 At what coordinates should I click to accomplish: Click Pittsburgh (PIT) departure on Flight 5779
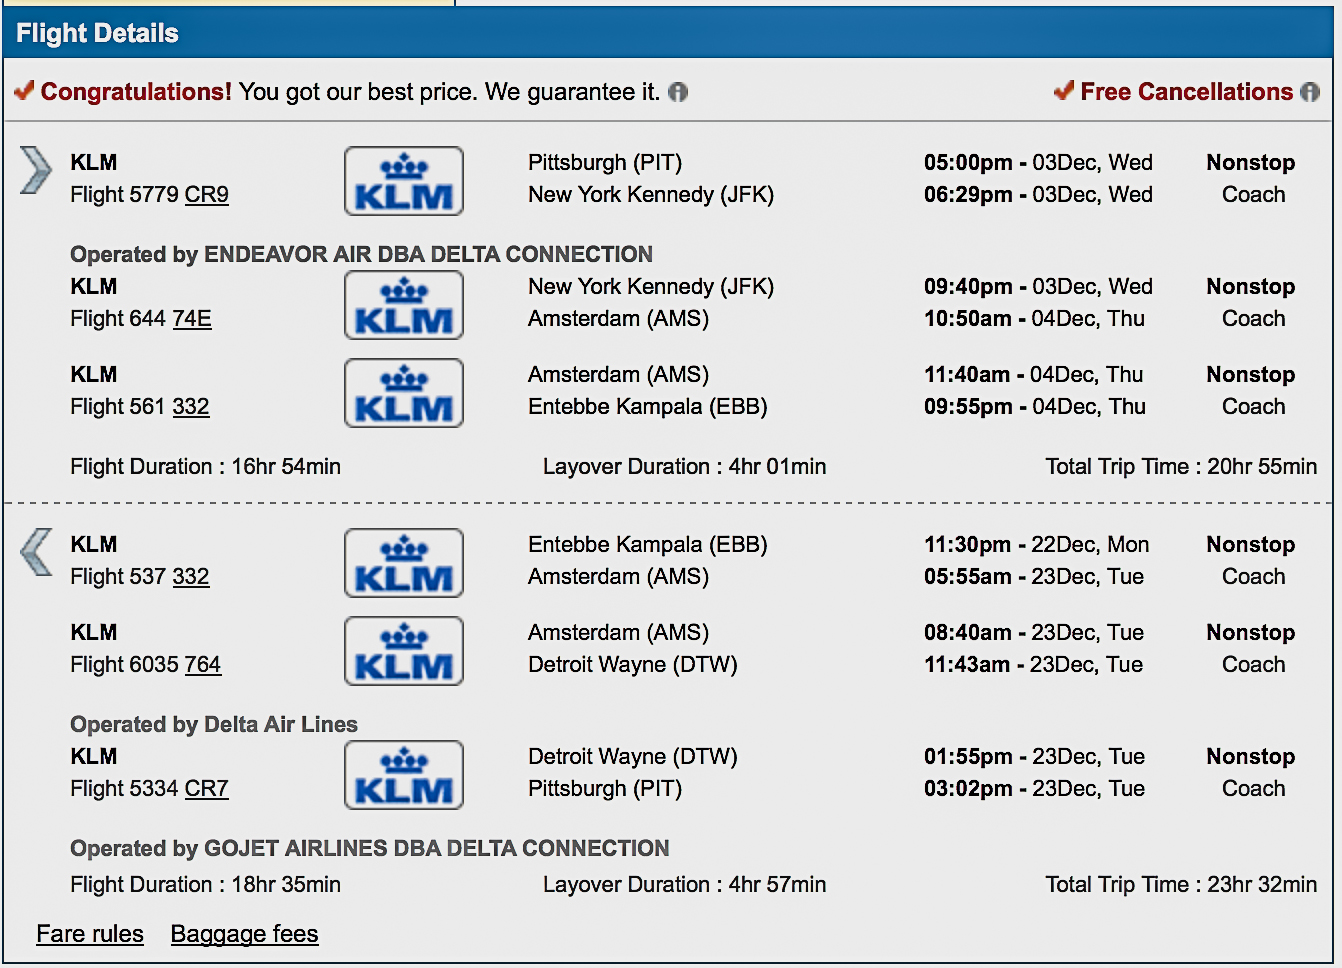(605, 163)
